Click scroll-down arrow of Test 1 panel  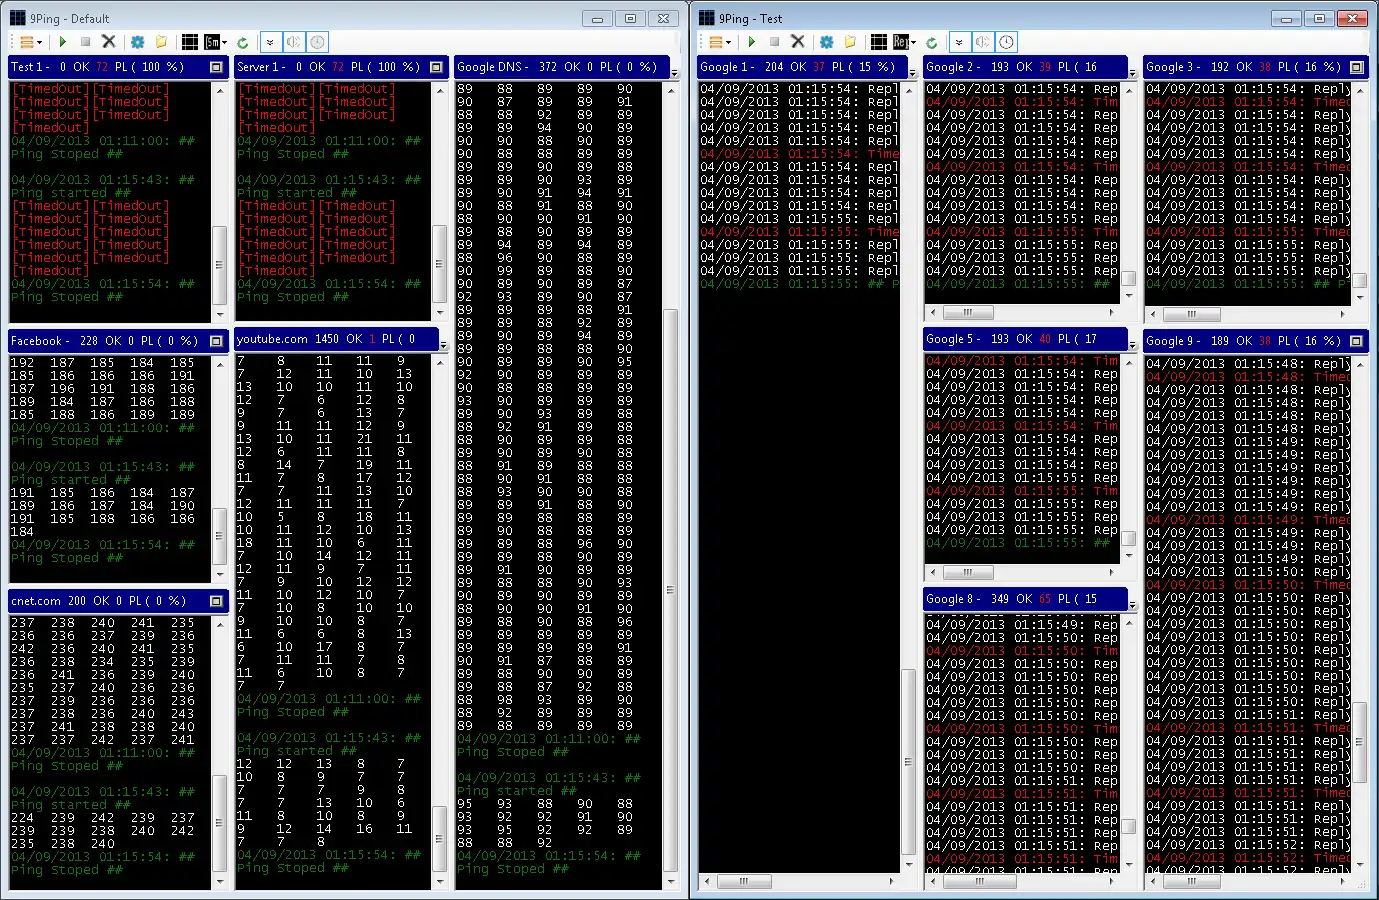(219, 316)
